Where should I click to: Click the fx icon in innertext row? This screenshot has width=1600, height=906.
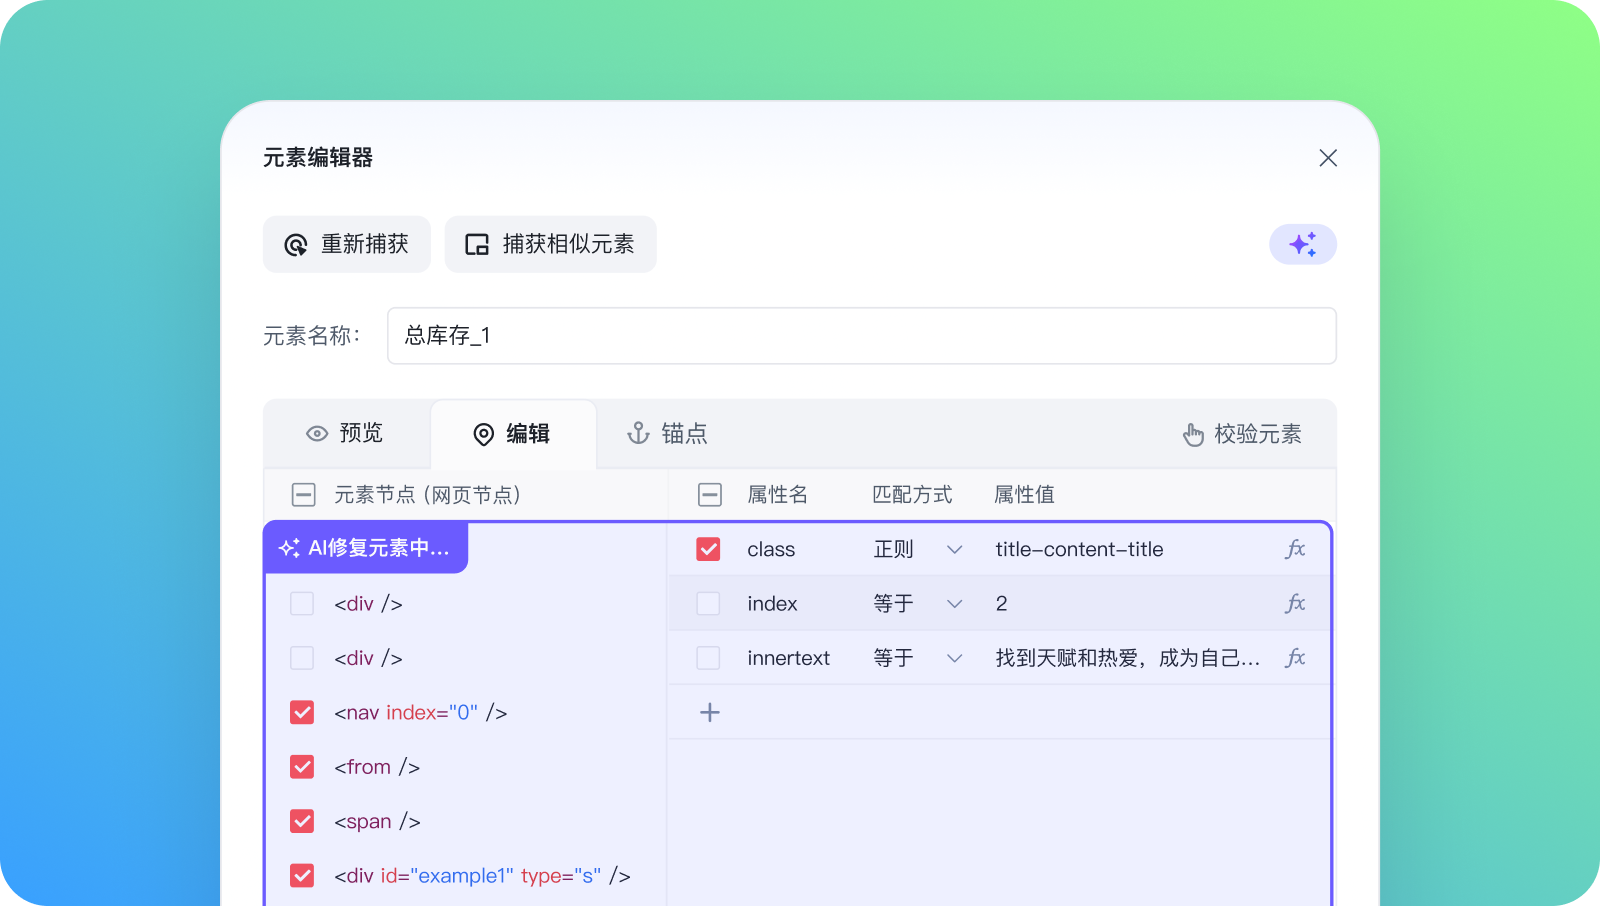pyautogui.click(x=1295, y=657)
